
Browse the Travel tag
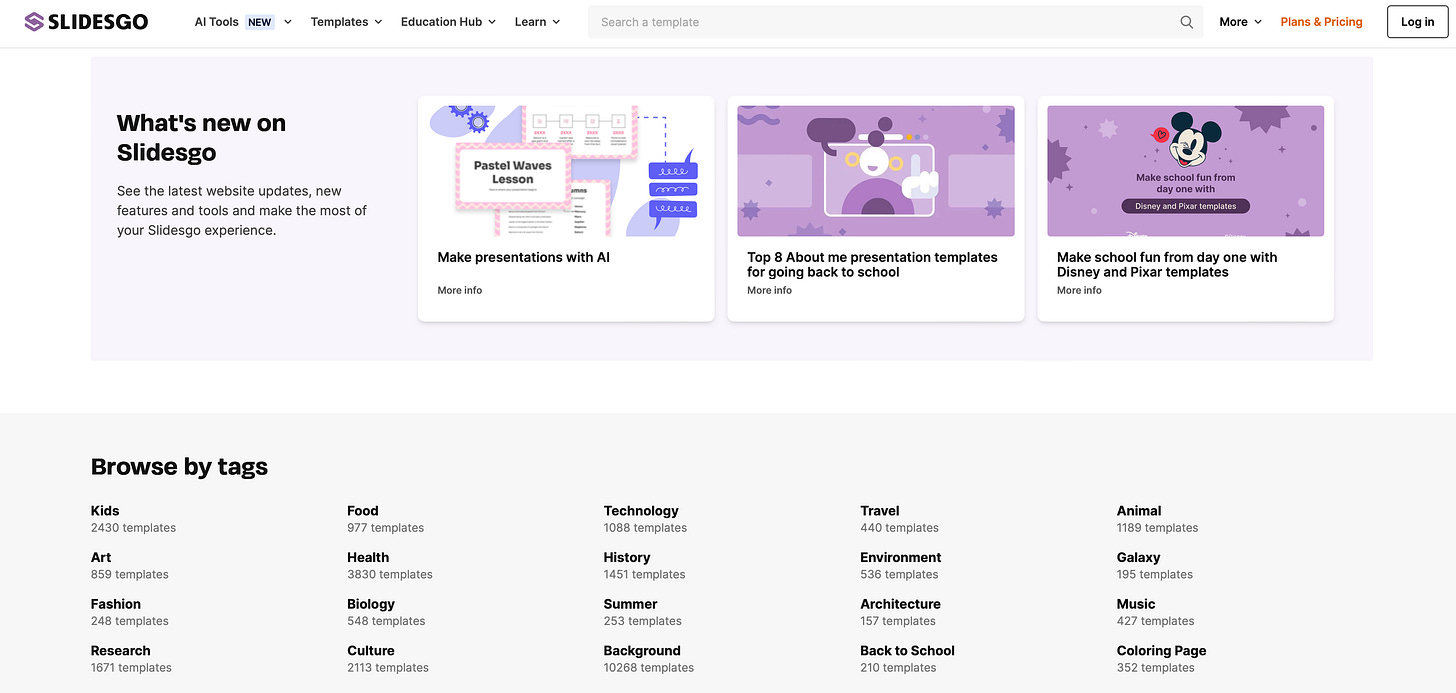pos(880,510)
